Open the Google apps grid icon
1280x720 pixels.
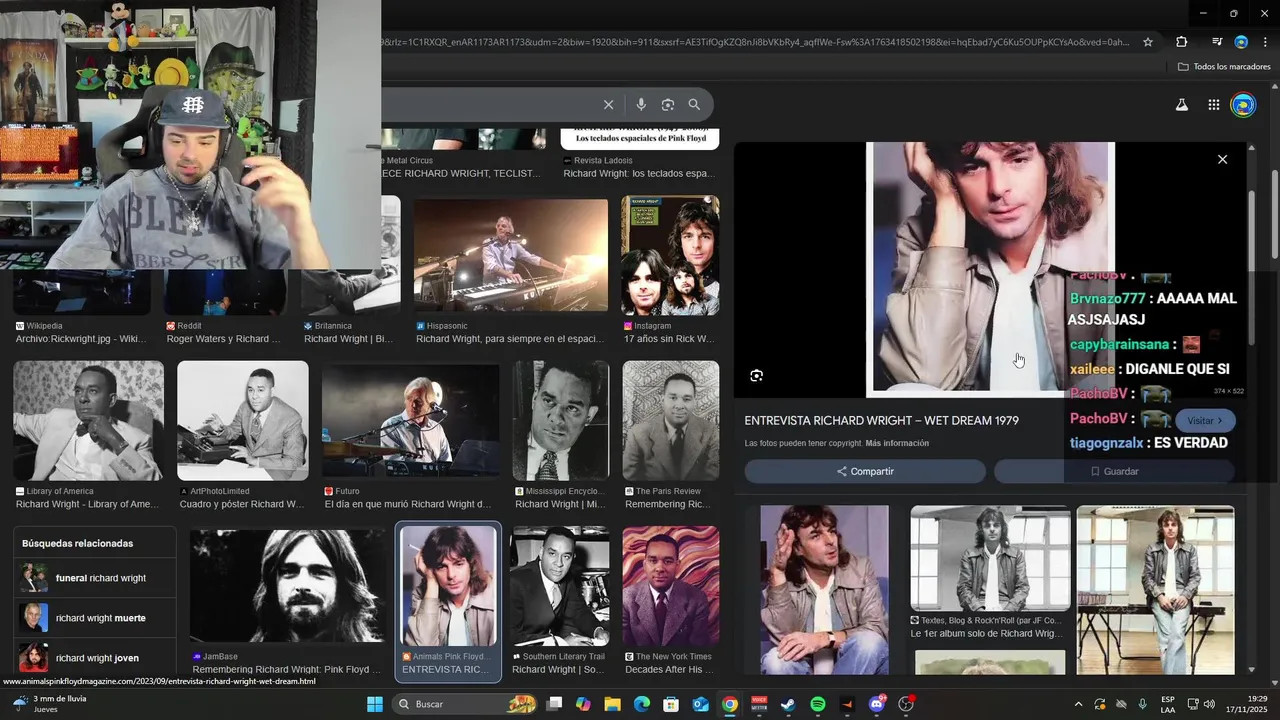(x=1213, y=105)
